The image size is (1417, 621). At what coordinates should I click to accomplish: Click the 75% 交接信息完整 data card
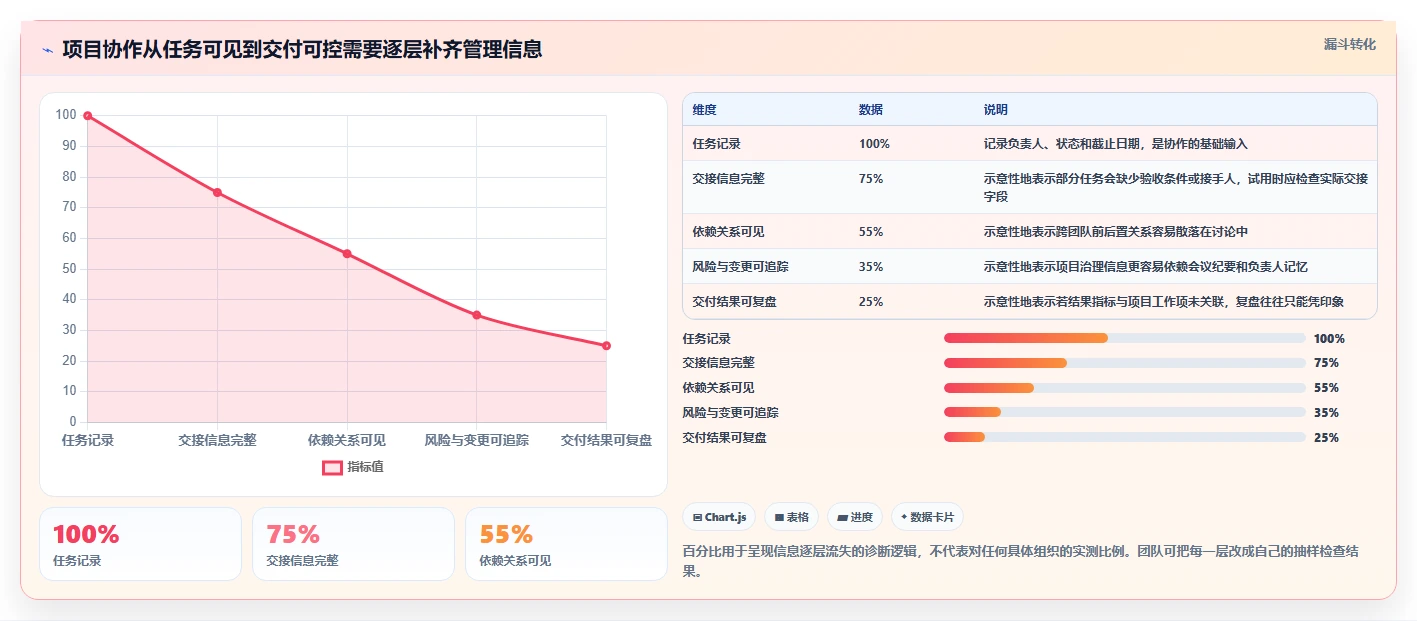point(353,544)
